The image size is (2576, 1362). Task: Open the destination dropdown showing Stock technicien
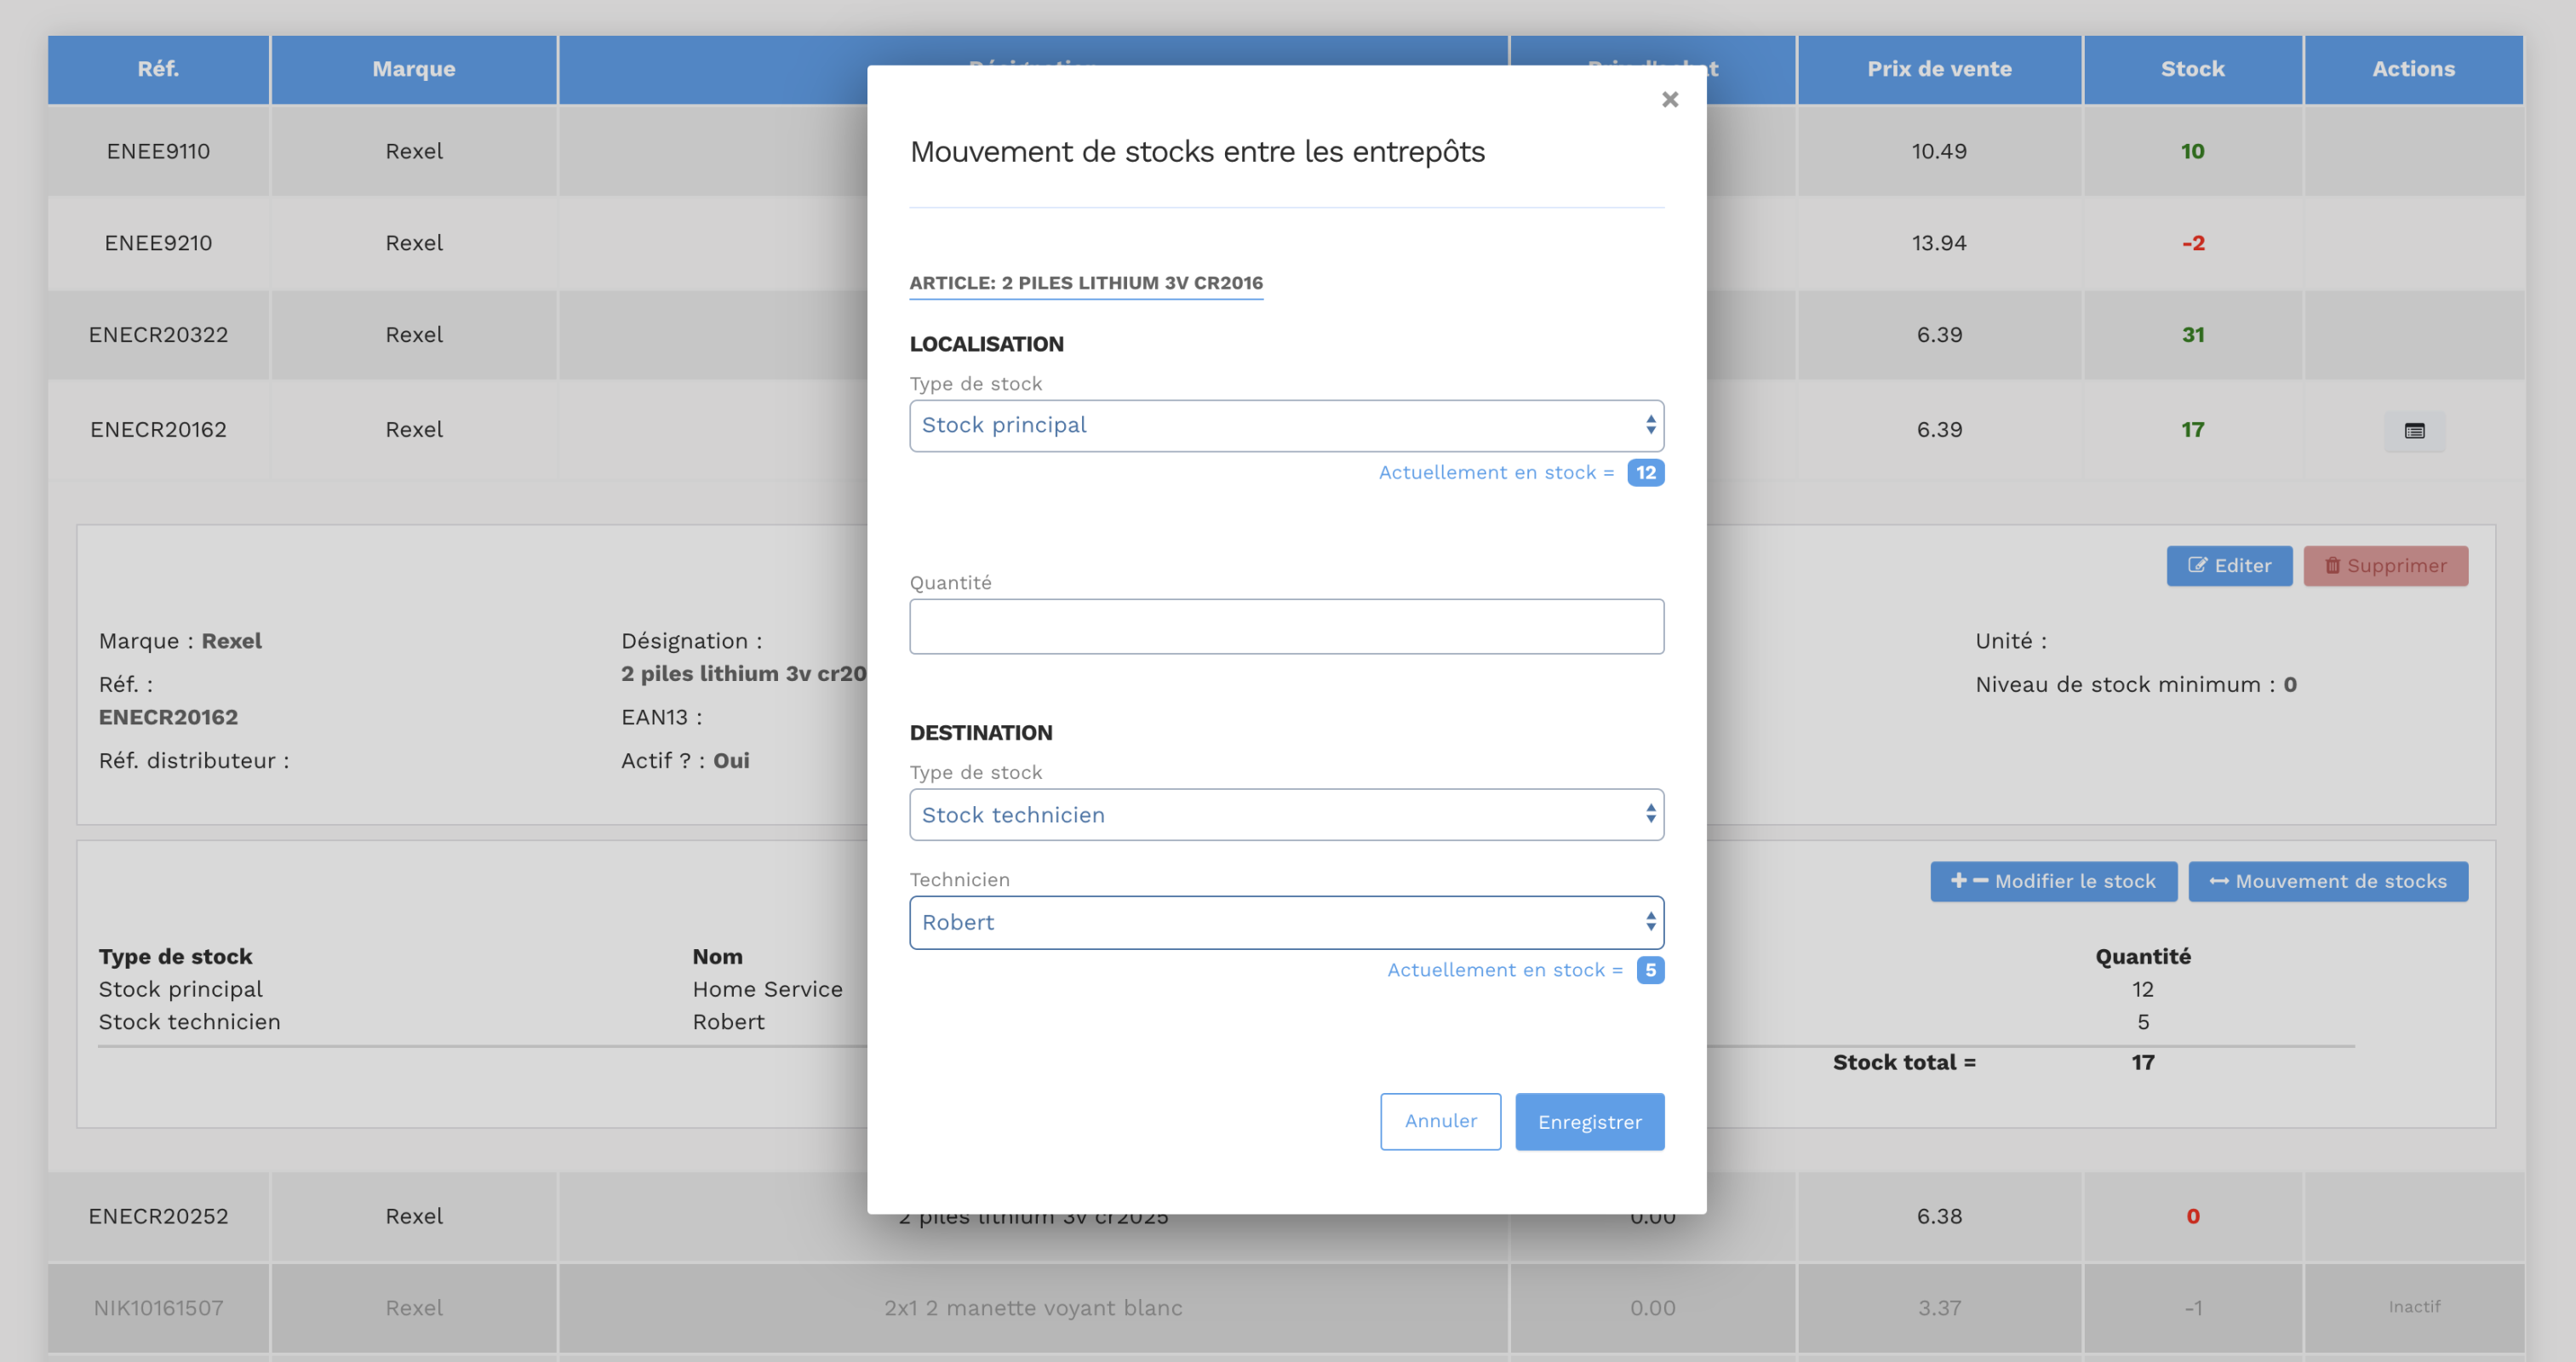pos(1286,814)
